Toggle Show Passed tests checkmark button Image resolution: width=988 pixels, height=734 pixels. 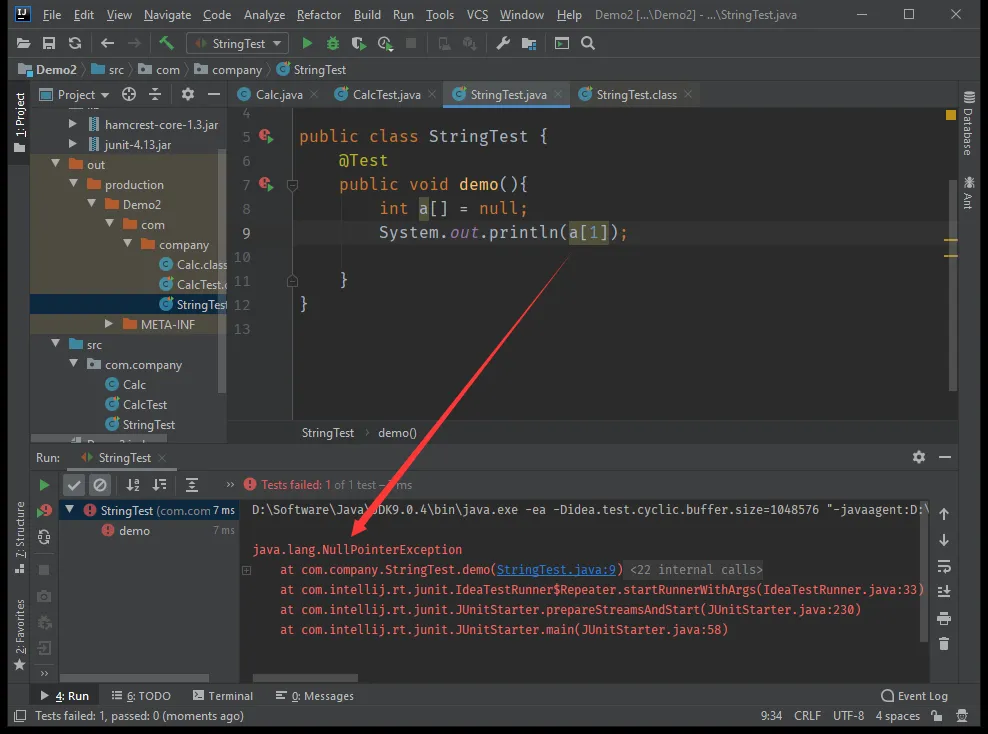74,485
